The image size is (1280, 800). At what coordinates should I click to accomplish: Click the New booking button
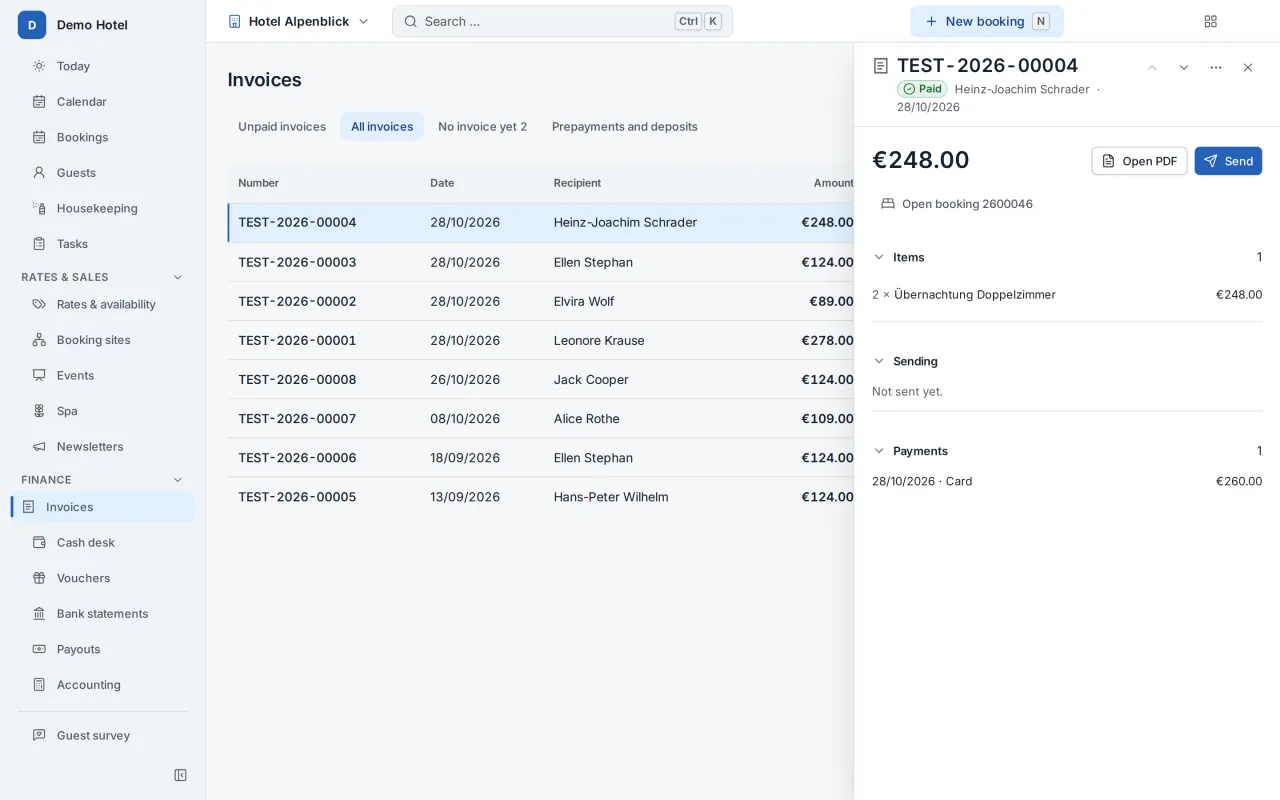click(987, 21)
